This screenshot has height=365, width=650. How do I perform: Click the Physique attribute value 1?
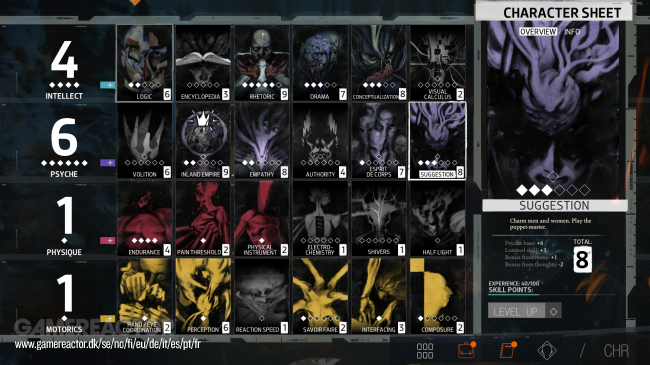pyautogui.click(x=64, y=216)
